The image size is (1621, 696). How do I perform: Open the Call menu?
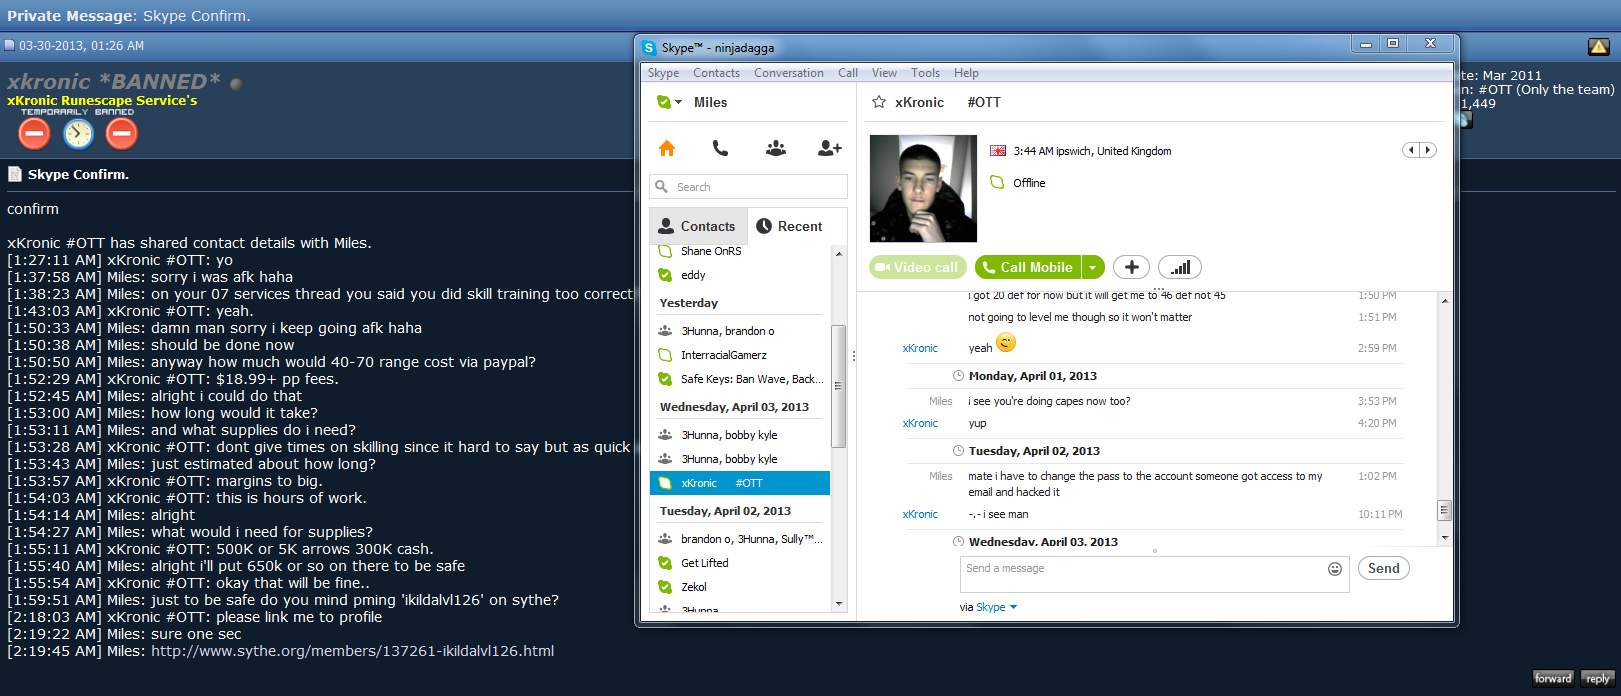click(x=848, y=73)
